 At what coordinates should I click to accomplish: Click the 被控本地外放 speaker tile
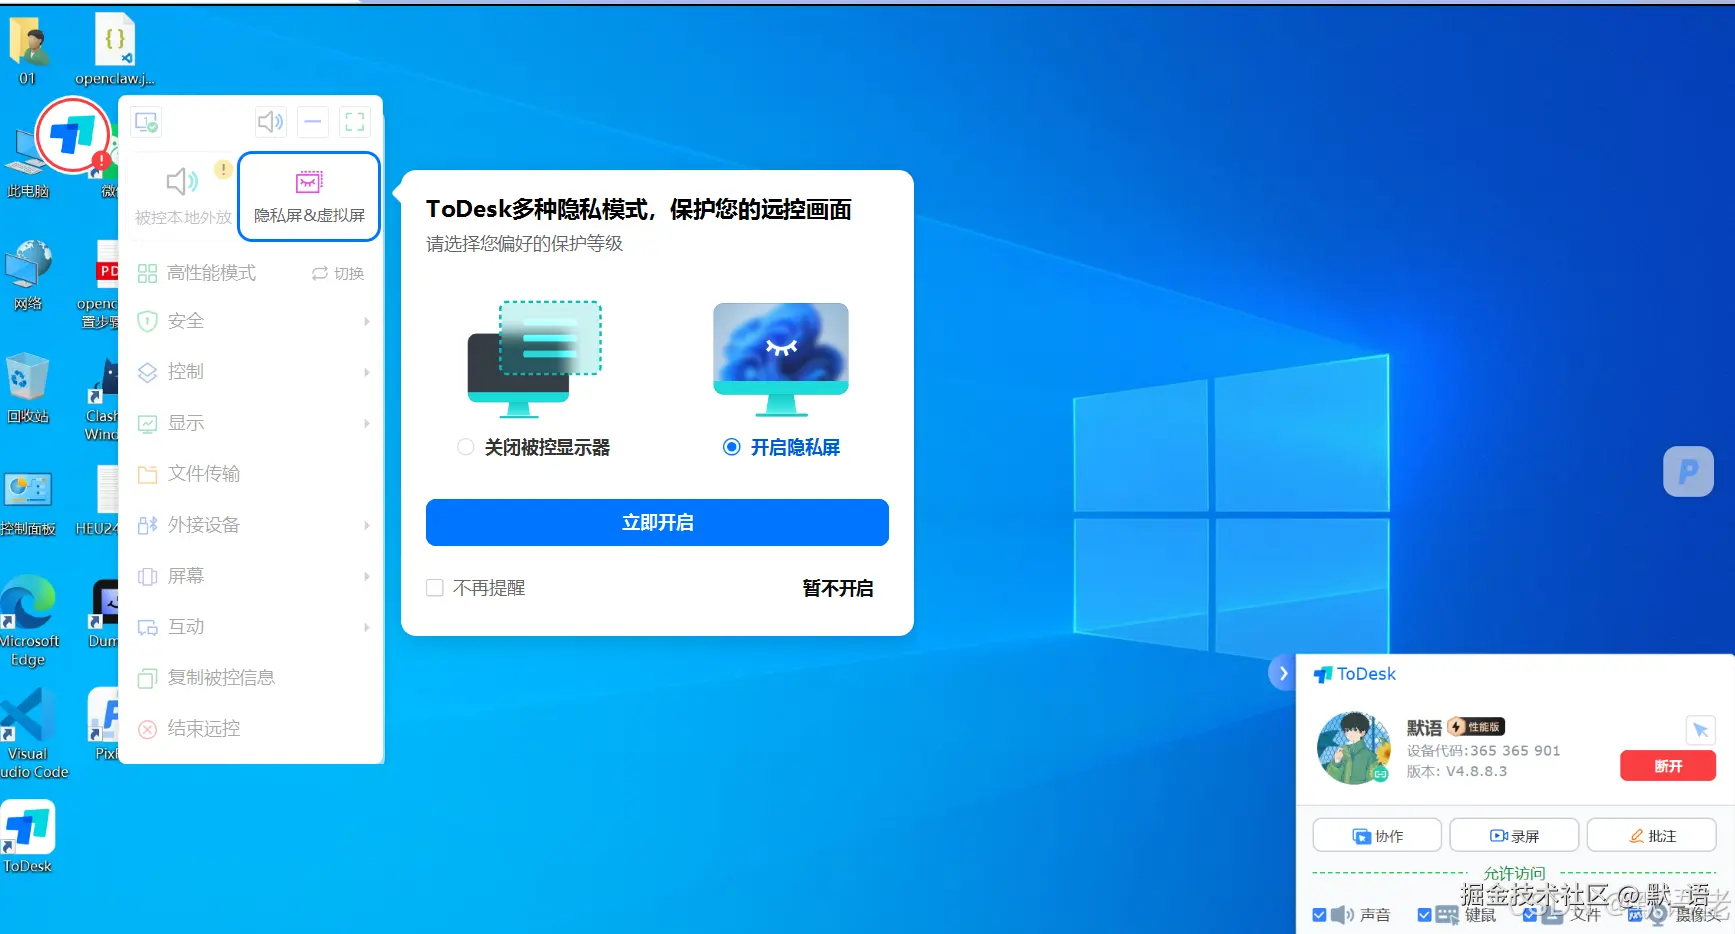183,196
